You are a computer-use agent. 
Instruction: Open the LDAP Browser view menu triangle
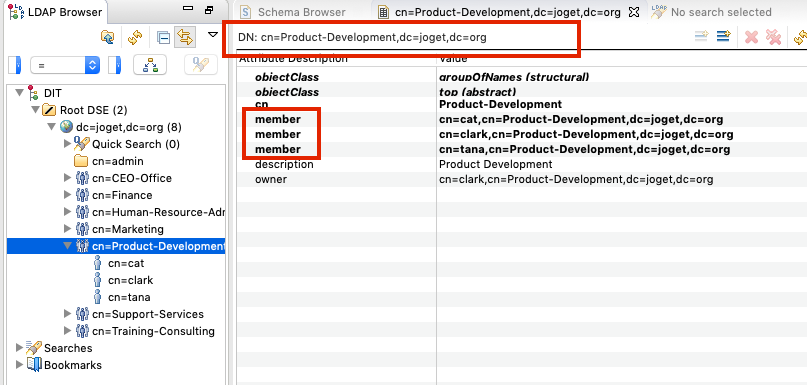coord(213,34)
